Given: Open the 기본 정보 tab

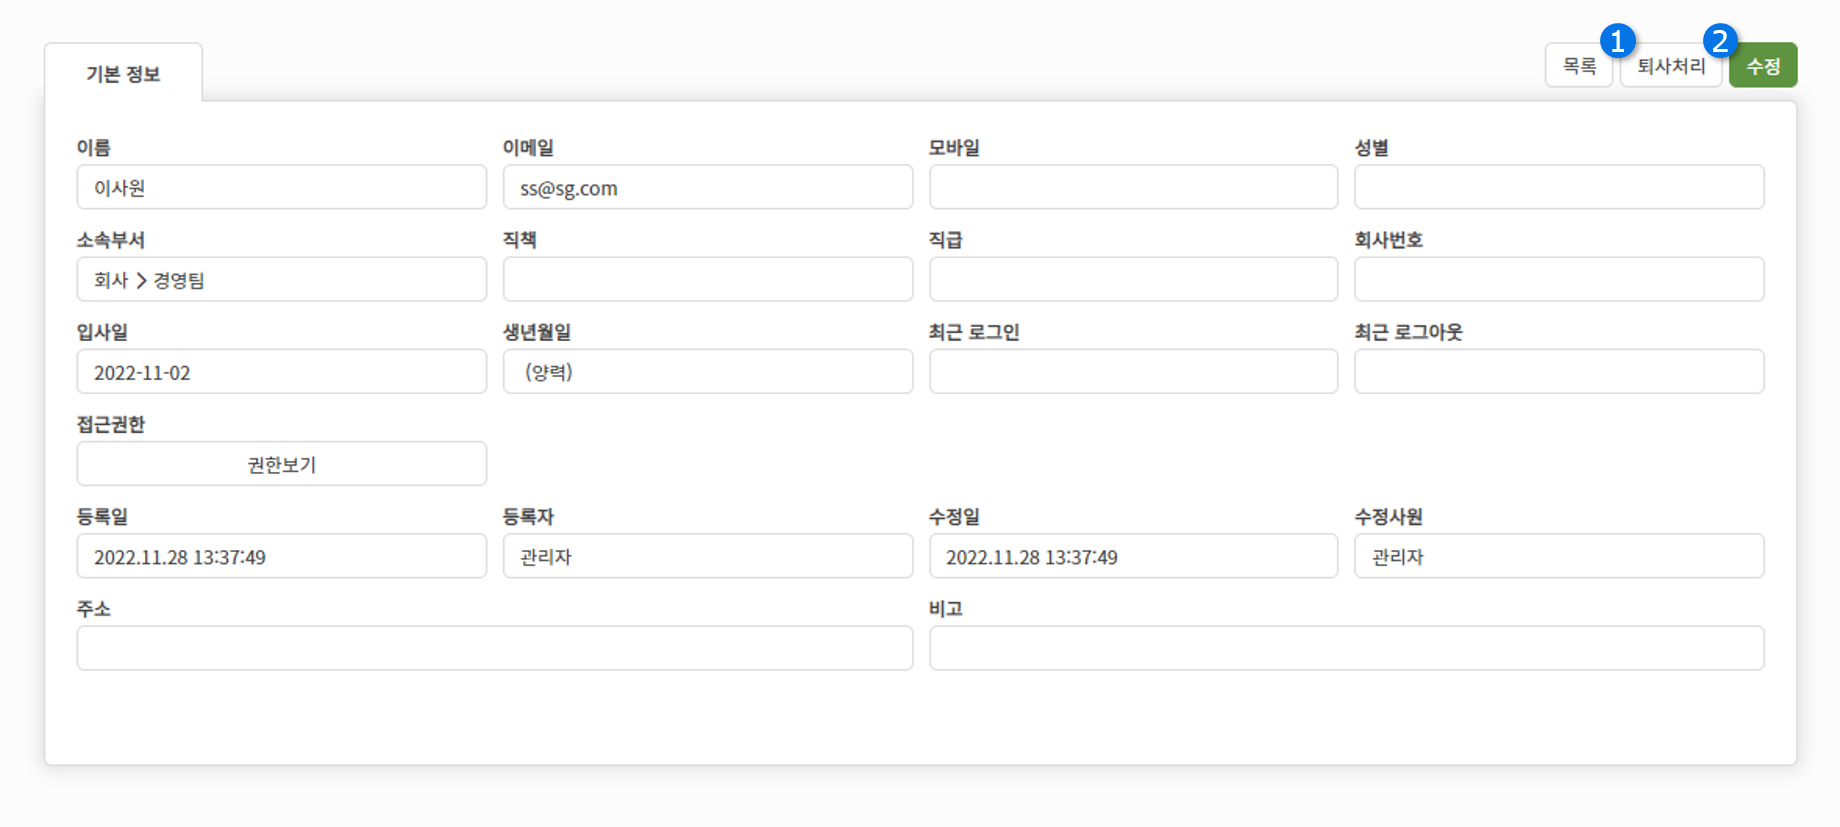Looking at the screenshot, I should click(x=123, y=73).
